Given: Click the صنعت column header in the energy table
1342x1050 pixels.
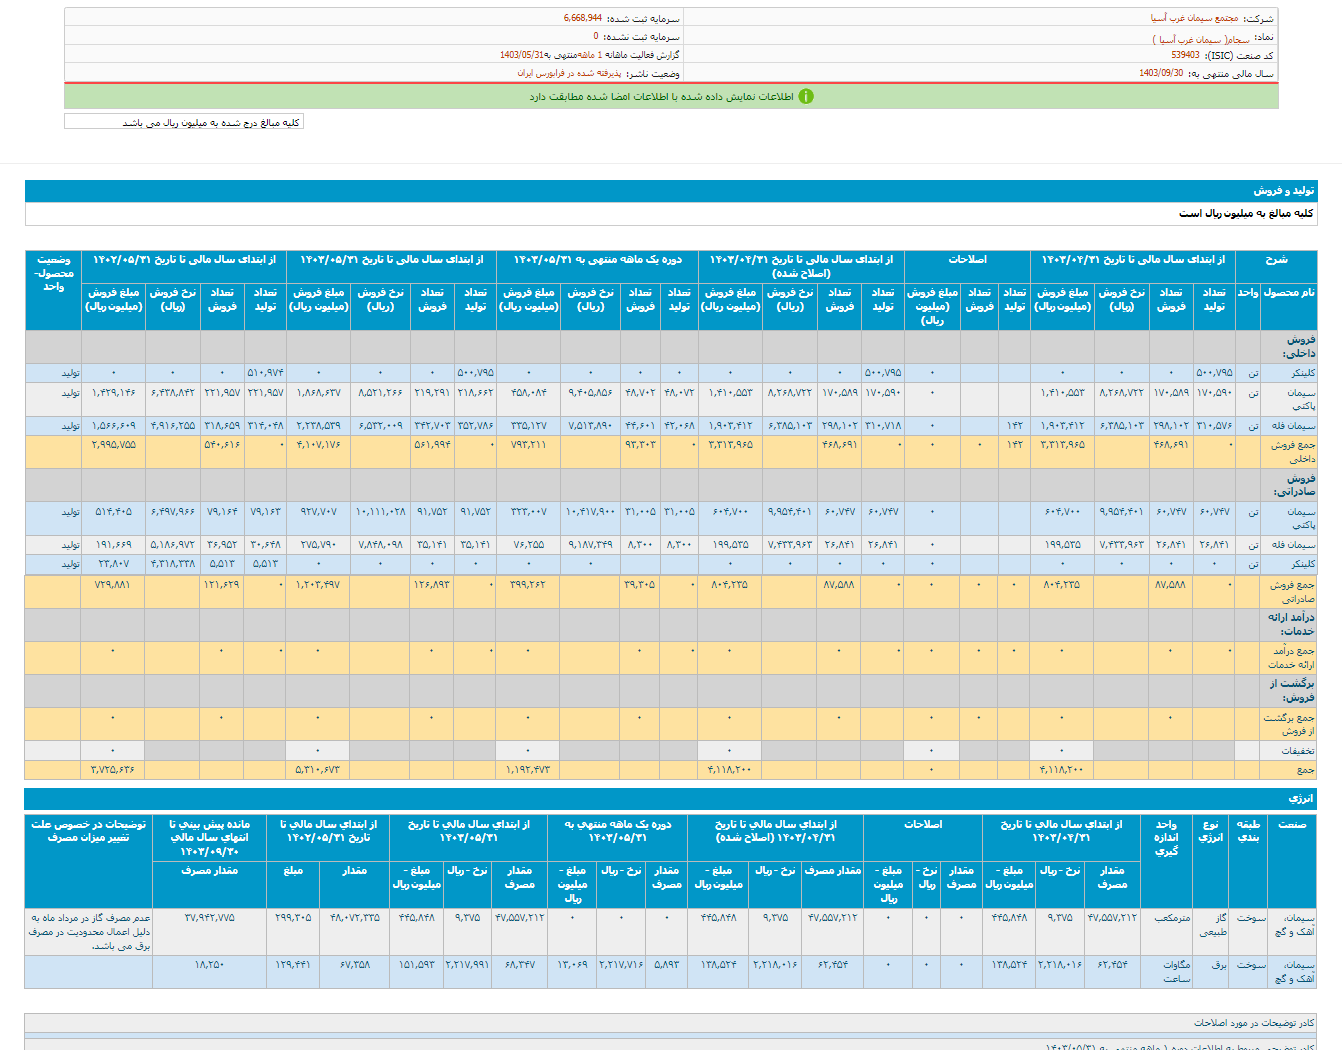Looking at the screenshot, I should tap(1292, 825).
